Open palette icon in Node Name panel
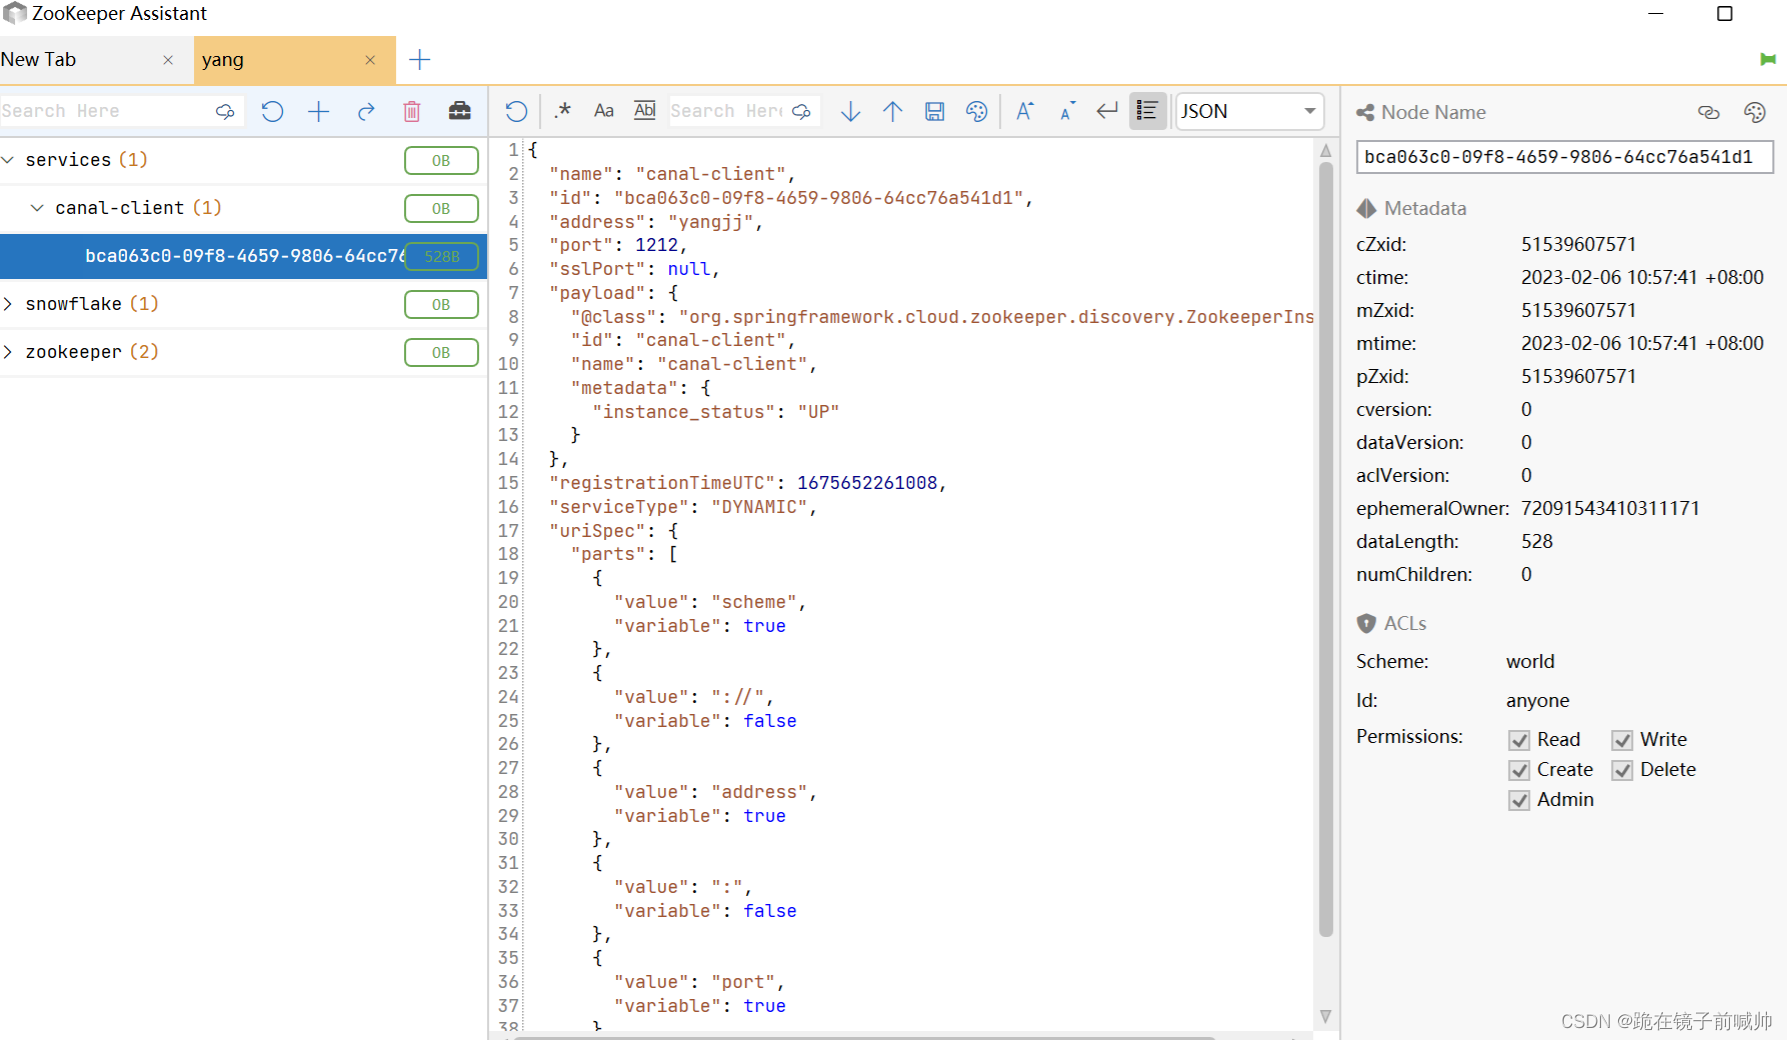Screen dimensions: 1787x1040 [x=1755, y=112]
